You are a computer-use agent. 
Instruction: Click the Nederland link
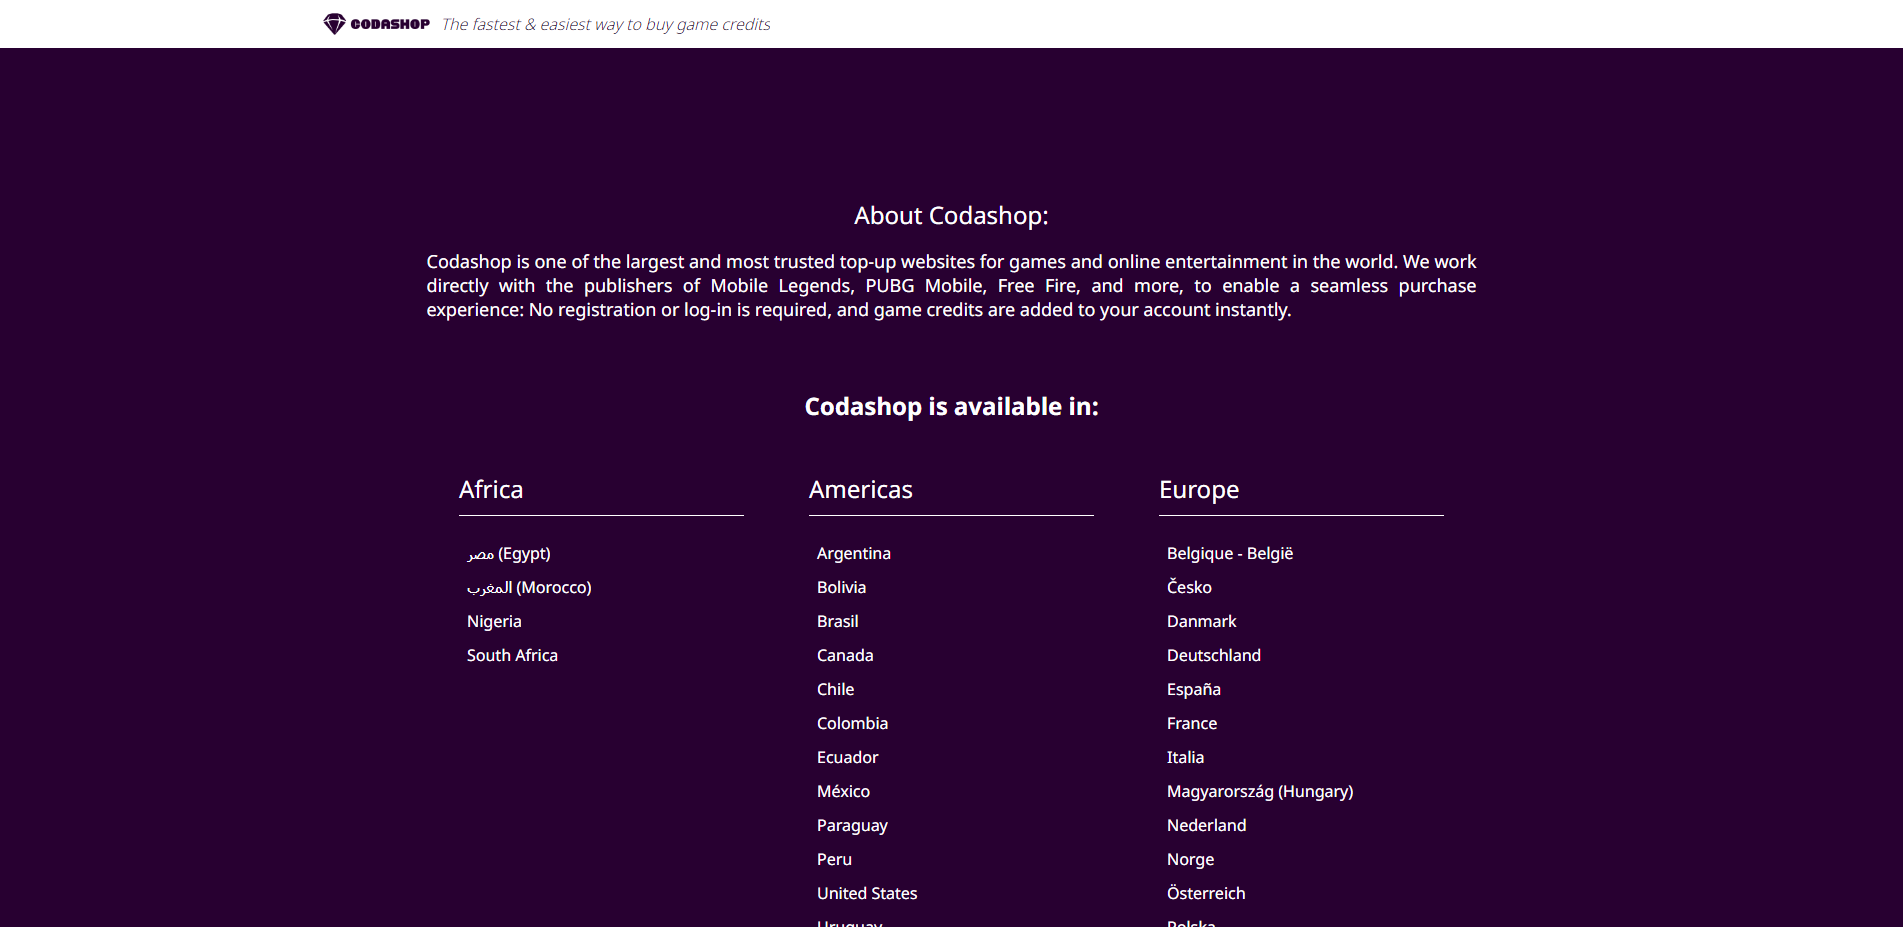pyautogui.click(x=1206, y=826)
